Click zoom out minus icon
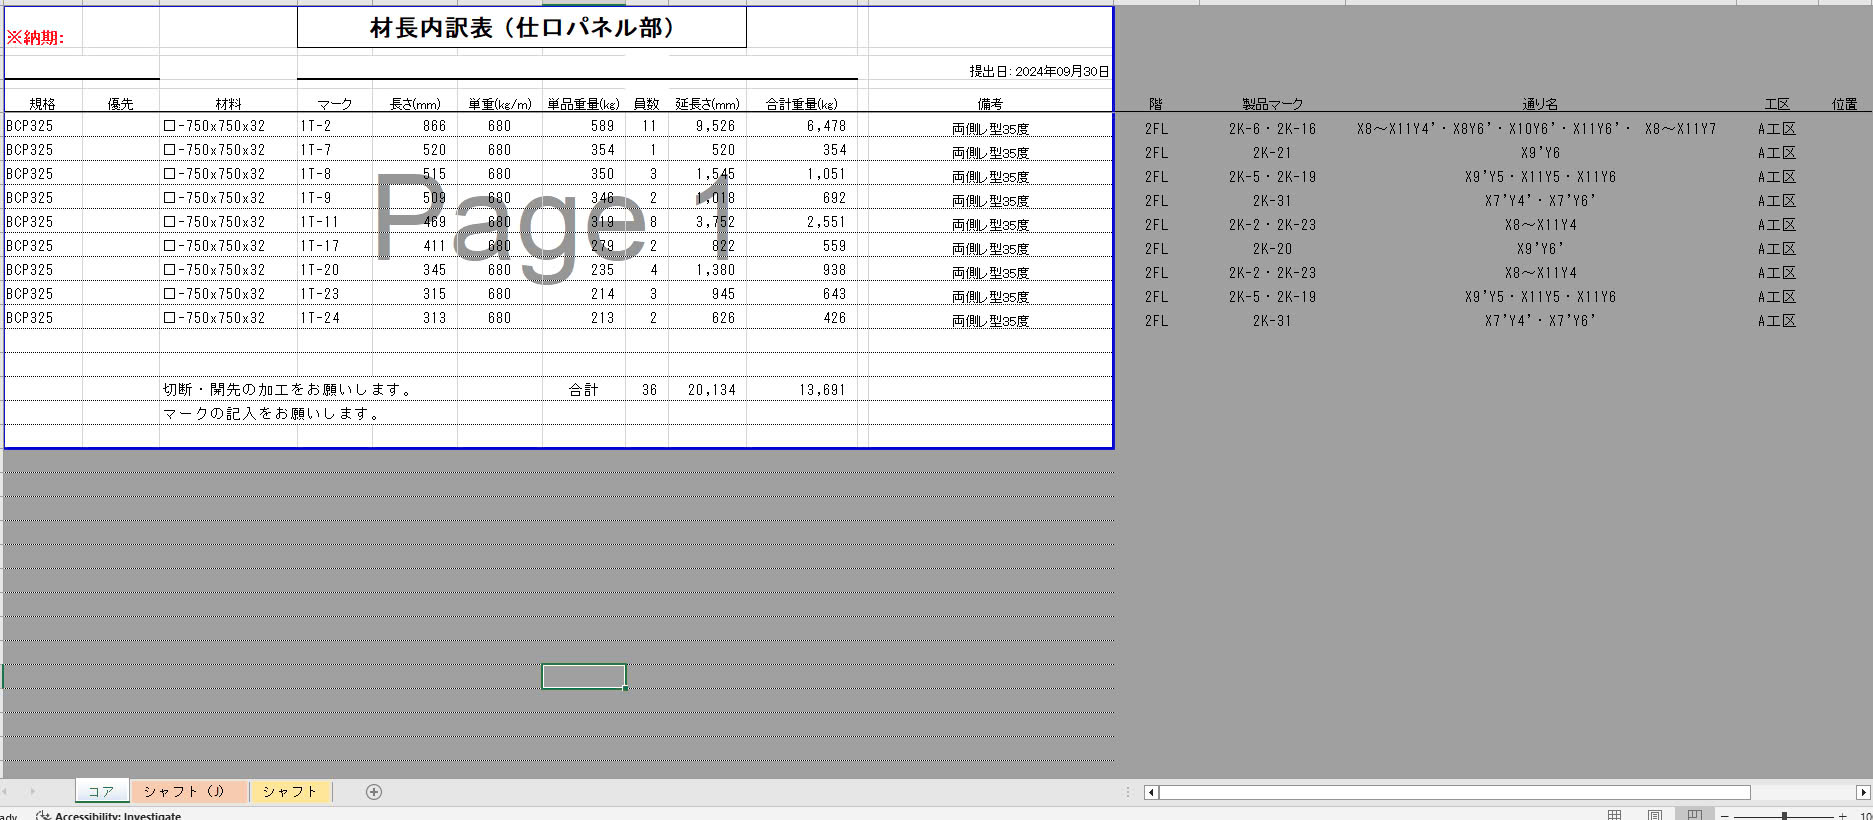 (x=1724, y=816)
